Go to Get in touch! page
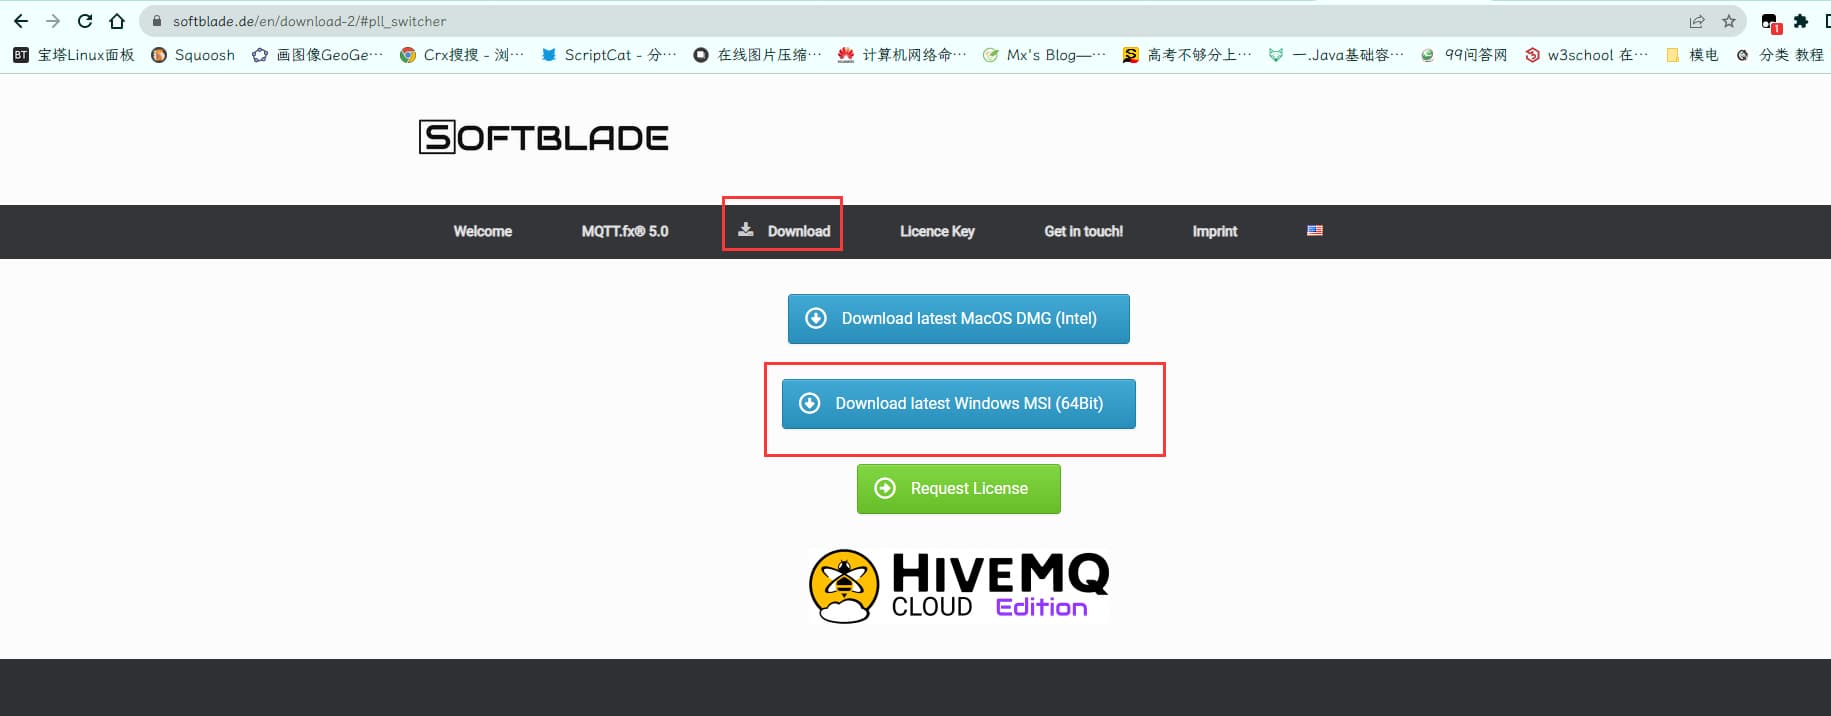 tap(1083, 232)
